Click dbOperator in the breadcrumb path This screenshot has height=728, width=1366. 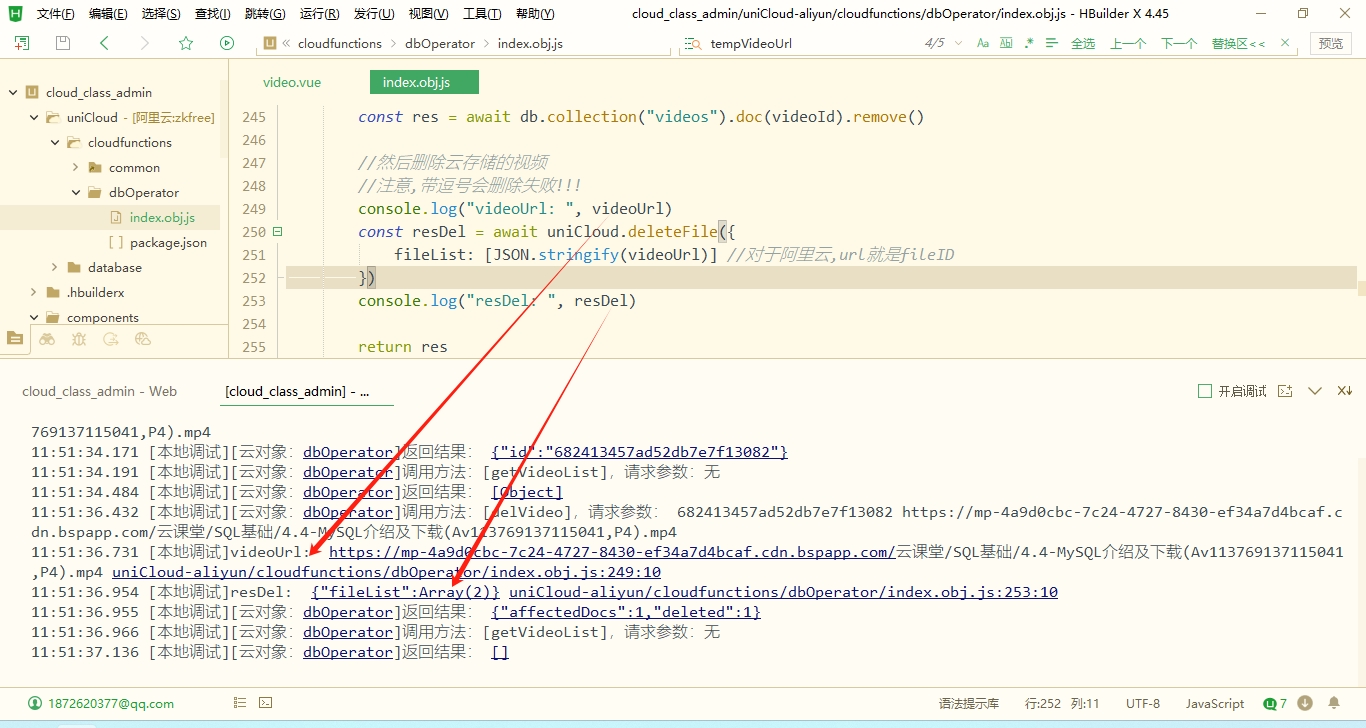(440, 44)
